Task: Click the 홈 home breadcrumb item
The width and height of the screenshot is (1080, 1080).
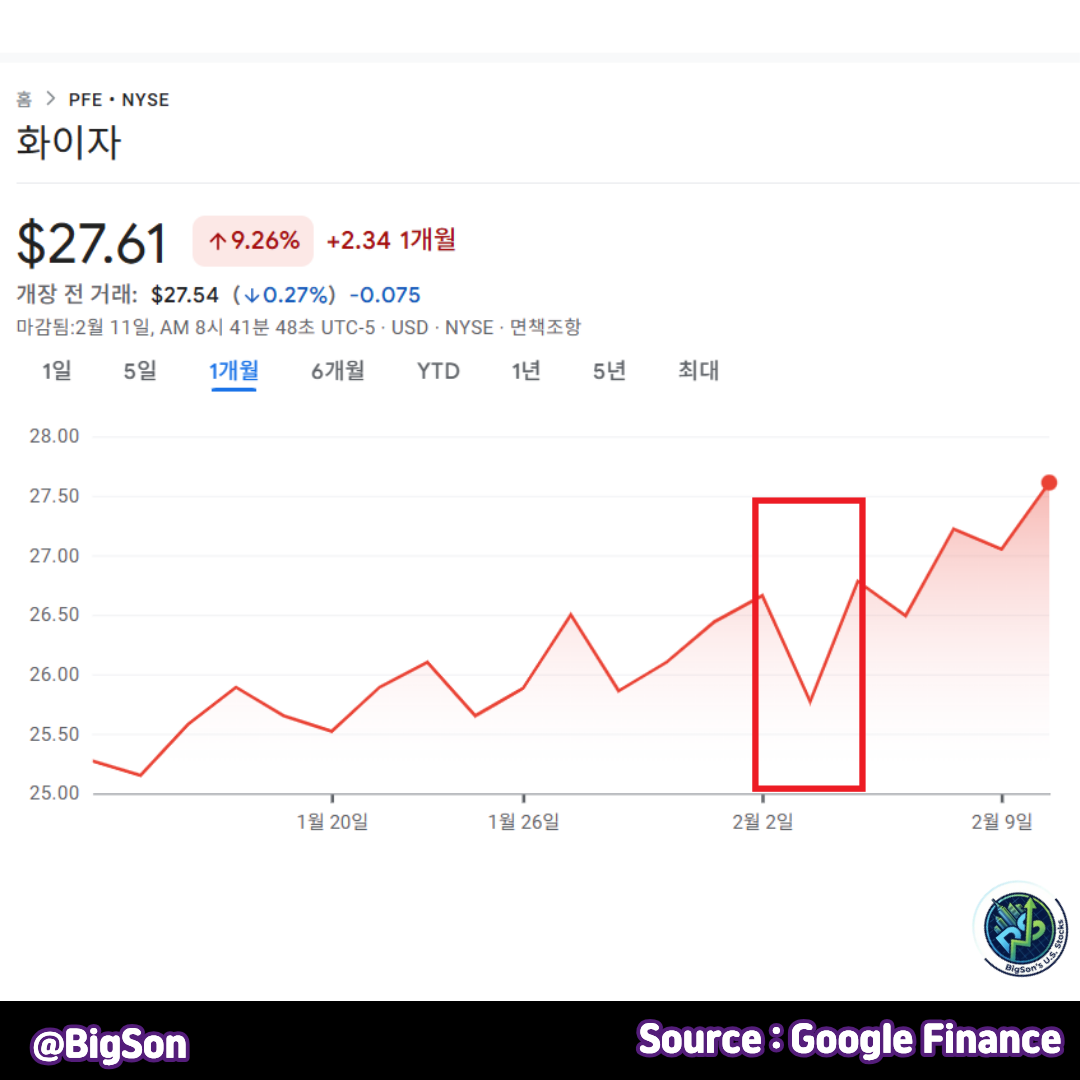Action: coord(24,99)
